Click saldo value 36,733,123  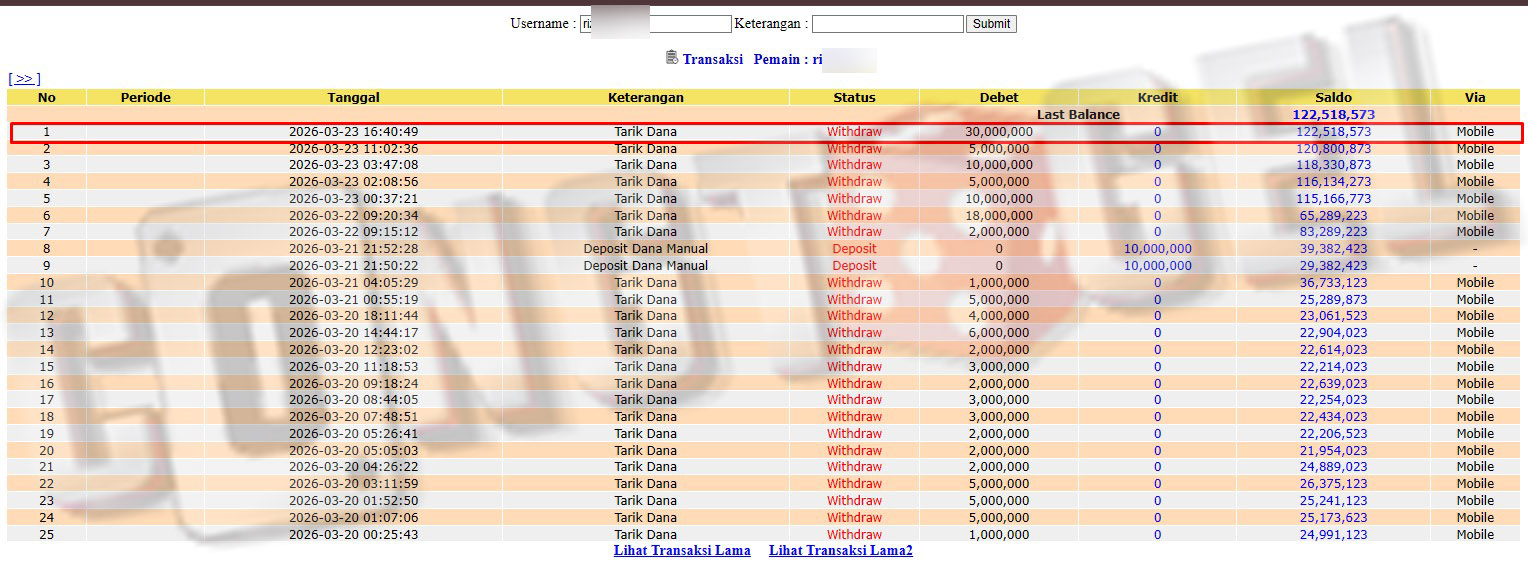pyautogui.click(x=1333, y=283)
